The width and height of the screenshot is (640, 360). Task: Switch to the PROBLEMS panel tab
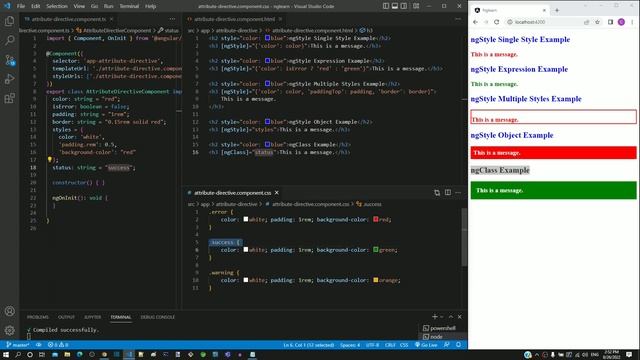[x=38, y=317]
